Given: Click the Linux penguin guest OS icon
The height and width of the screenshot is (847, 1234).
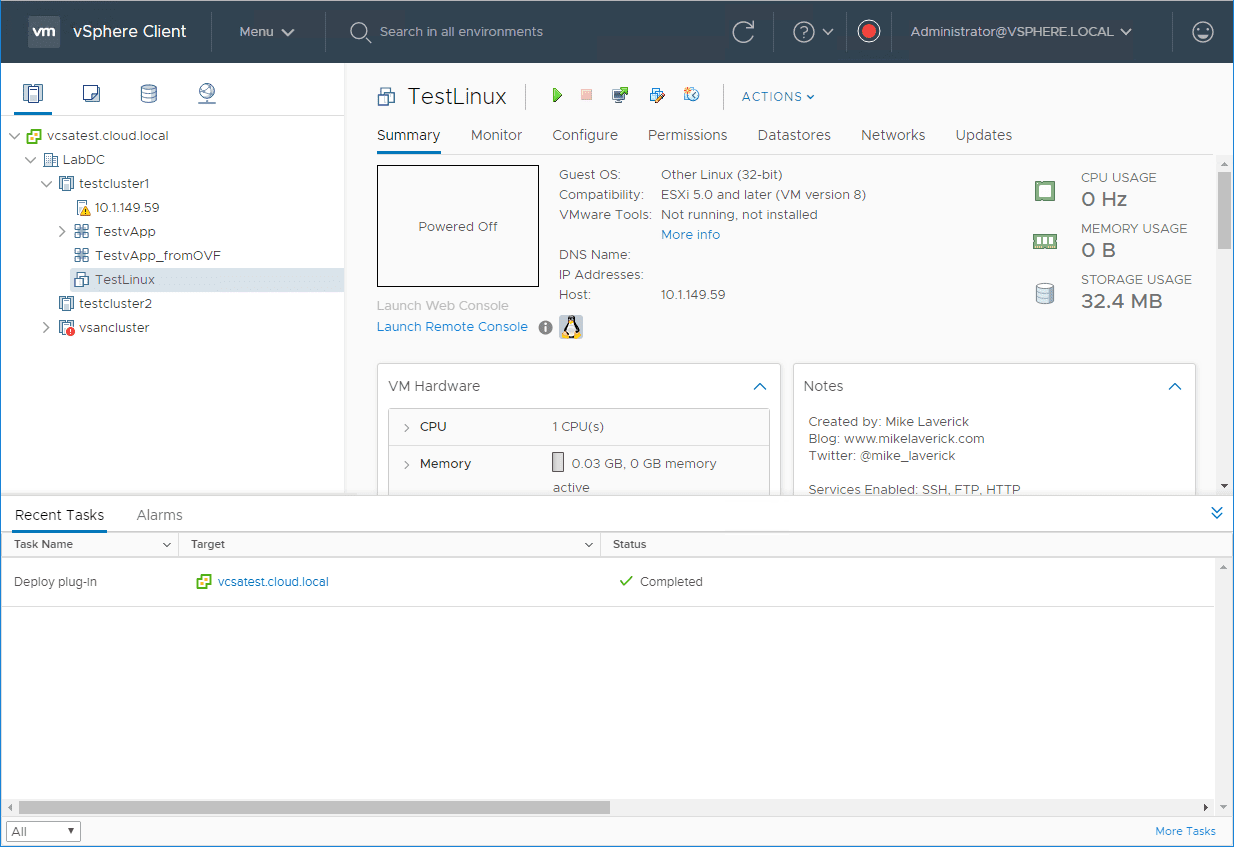Looking at the screenshot, I should 571,326.
